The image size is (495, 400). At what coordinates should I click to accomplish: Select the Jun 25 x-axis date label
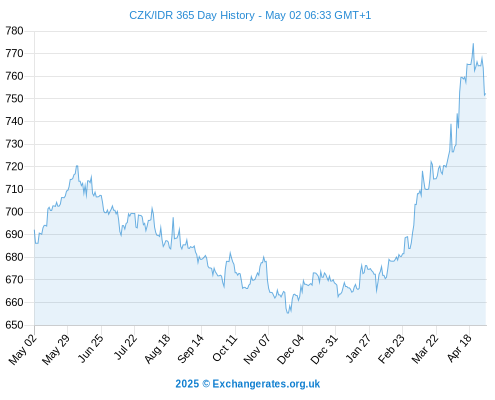pyautogui.click(x=91, y=348)
